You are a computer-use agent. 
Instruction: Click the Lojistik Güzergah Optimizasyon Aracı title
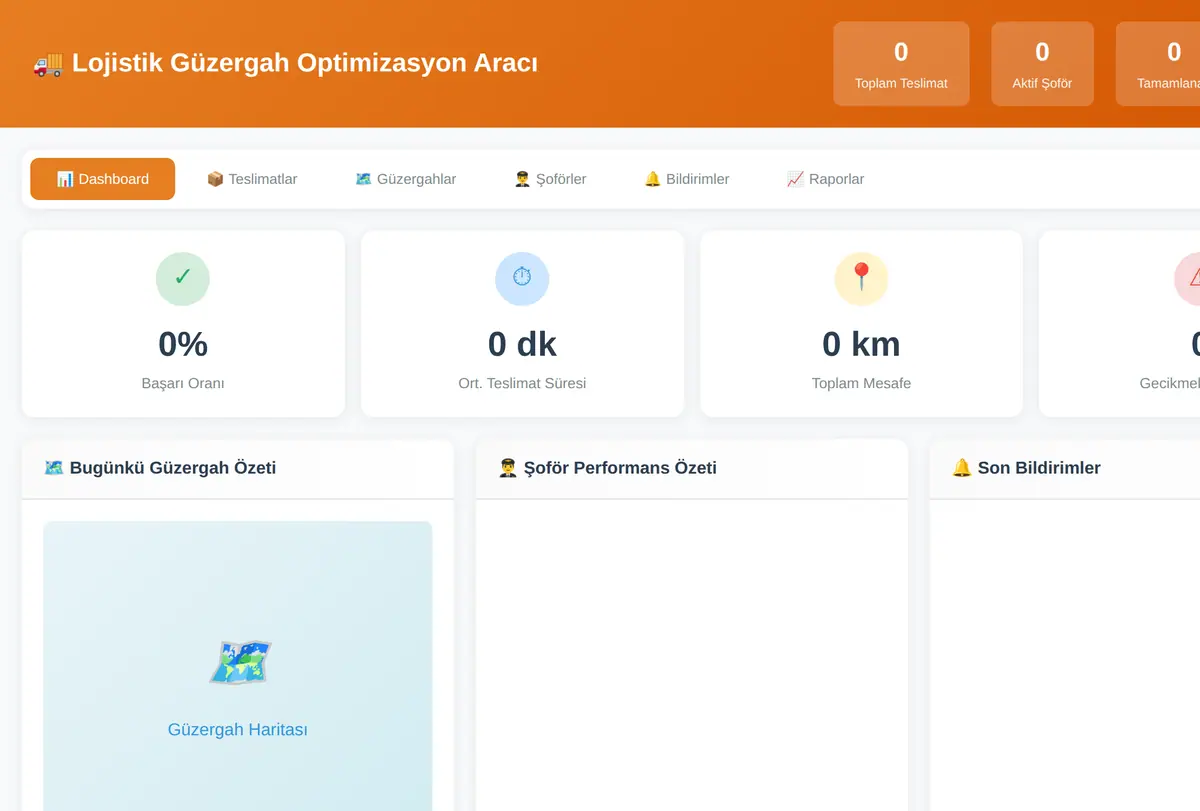click(x=305, y=63)
